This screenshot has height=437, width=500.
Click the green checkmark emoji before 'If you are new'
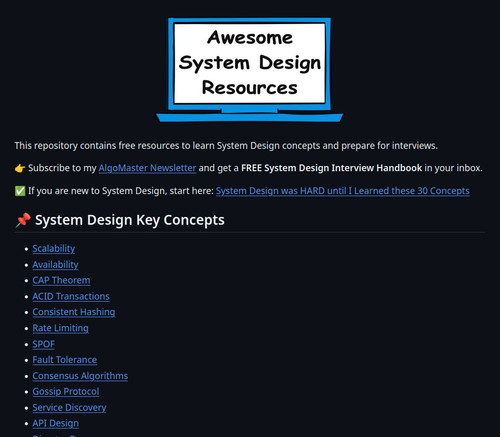[x=20, y=191]
